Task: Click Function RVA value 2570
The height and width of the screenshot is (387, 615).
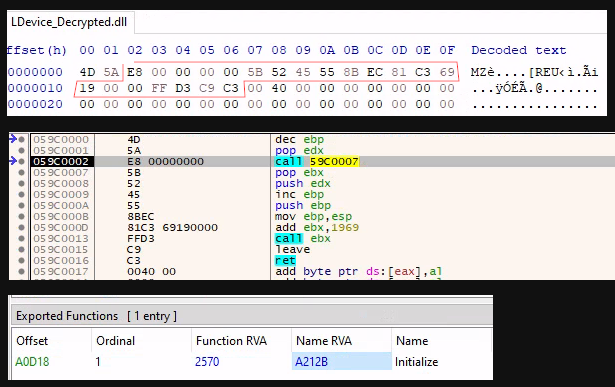Action: point(207,361)
